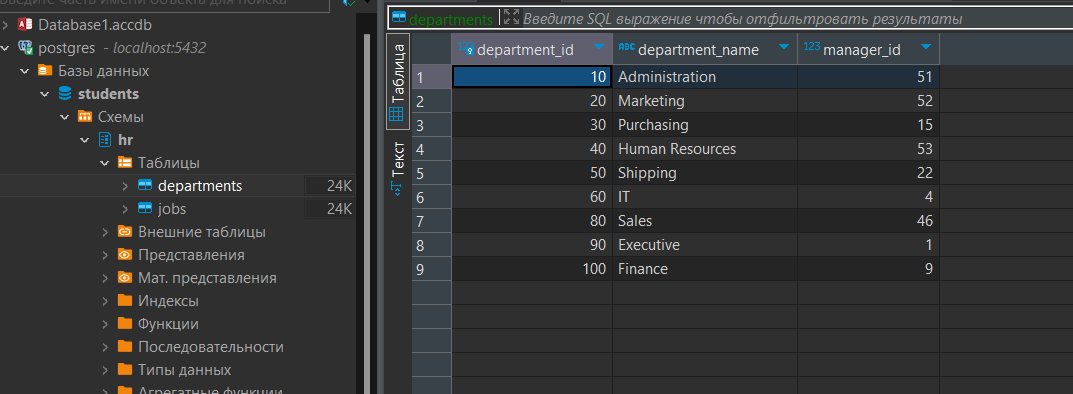Click the jobs table icon in the tree

click(144, 209)
